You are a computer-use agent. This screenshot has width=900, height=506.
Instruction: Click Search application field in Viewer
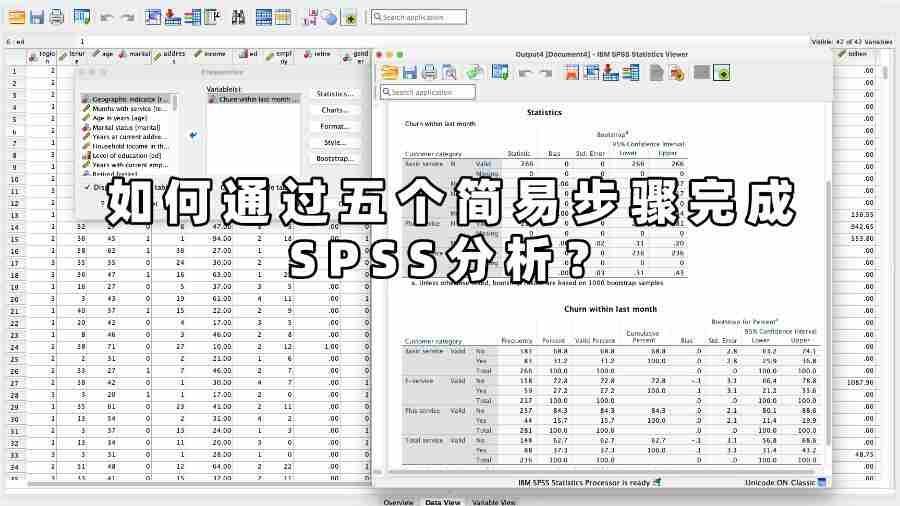[x=432, y=92]
